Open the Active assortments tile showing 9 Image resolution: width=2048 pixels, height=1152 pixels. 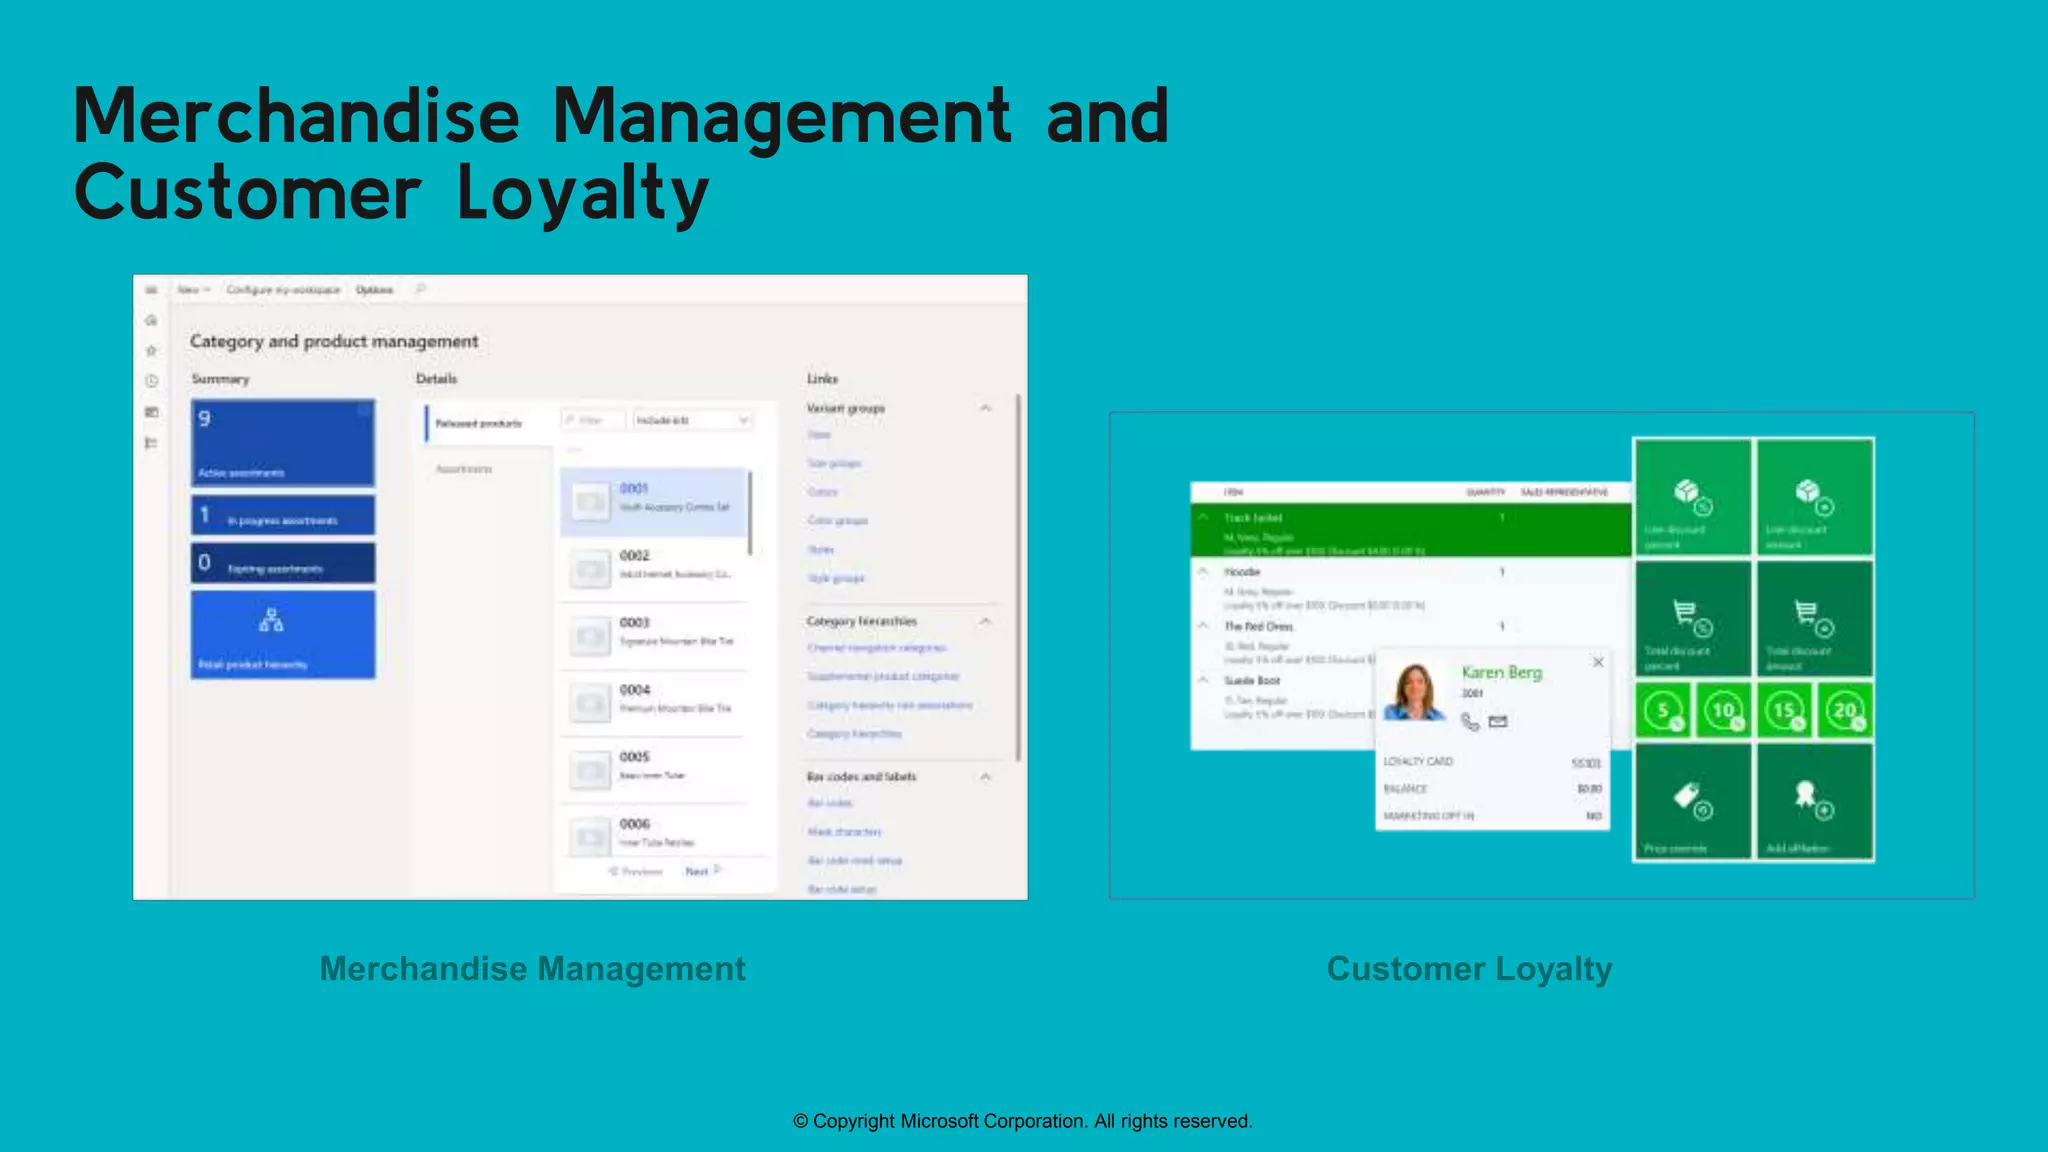[283, 443]
